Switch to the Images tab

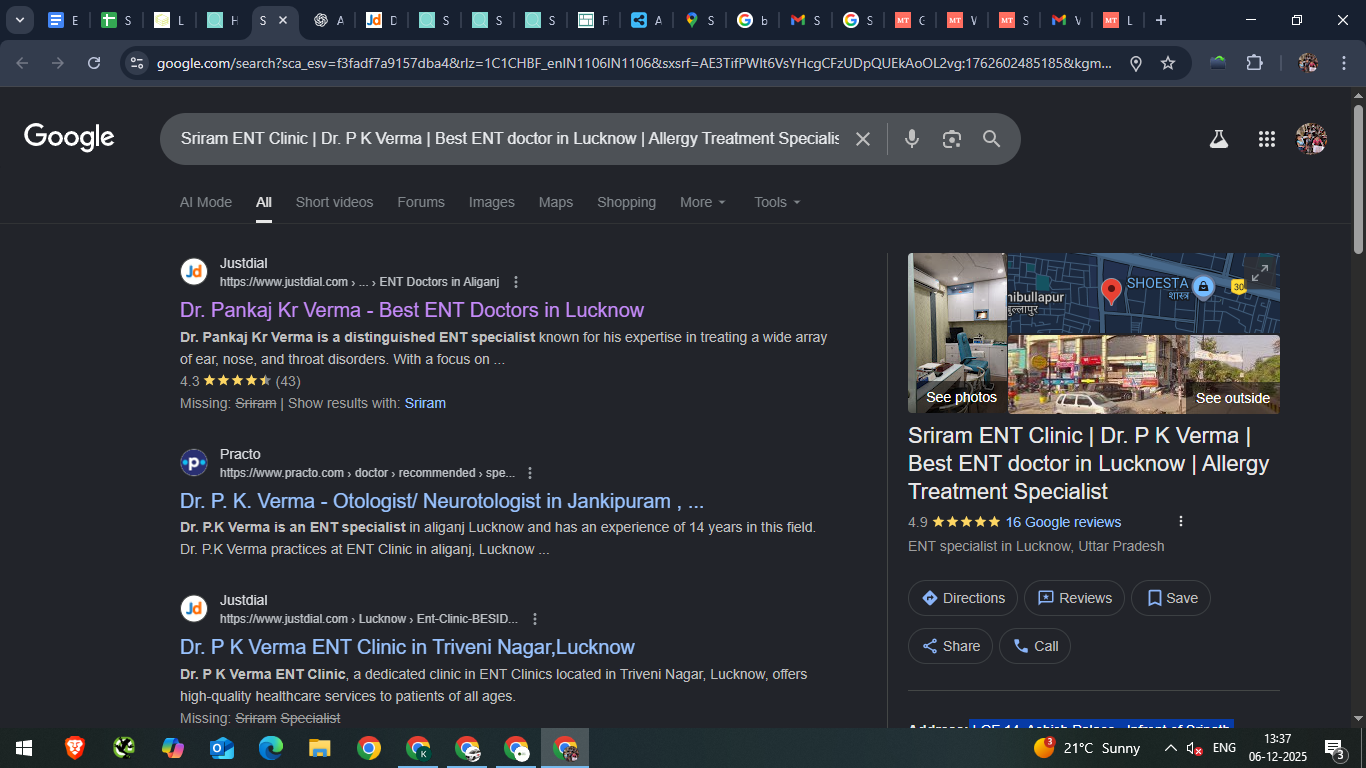[491, 202]
